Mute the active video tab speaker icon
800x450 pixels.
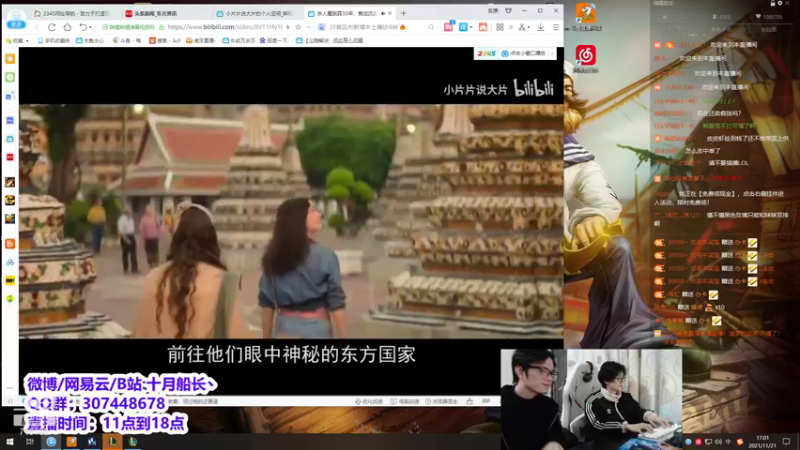[383, 13]
